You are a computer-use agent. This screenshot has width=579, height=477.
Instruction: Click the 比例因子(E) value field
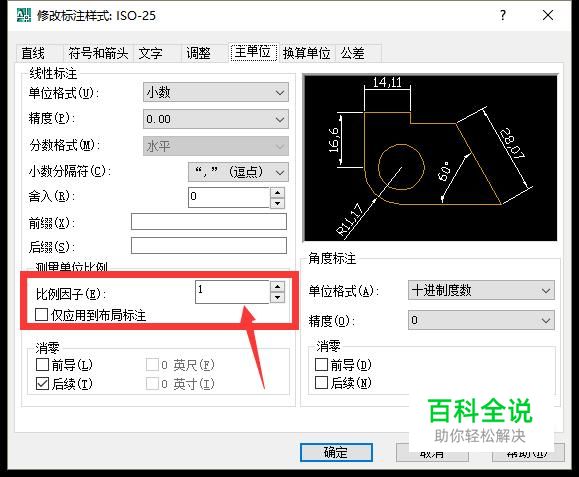click(x=232, y=292)
